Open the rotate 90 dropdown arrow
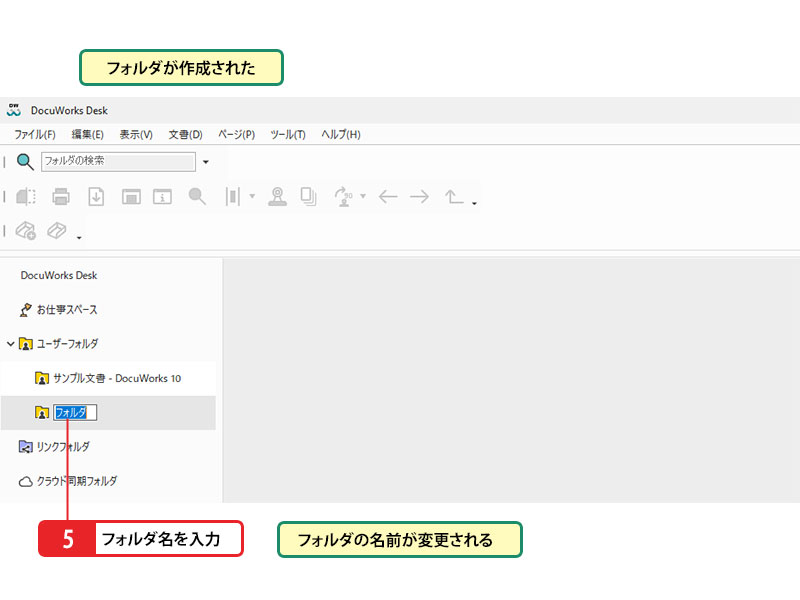Viewport: 800px width, 600px height. (363, 196)
